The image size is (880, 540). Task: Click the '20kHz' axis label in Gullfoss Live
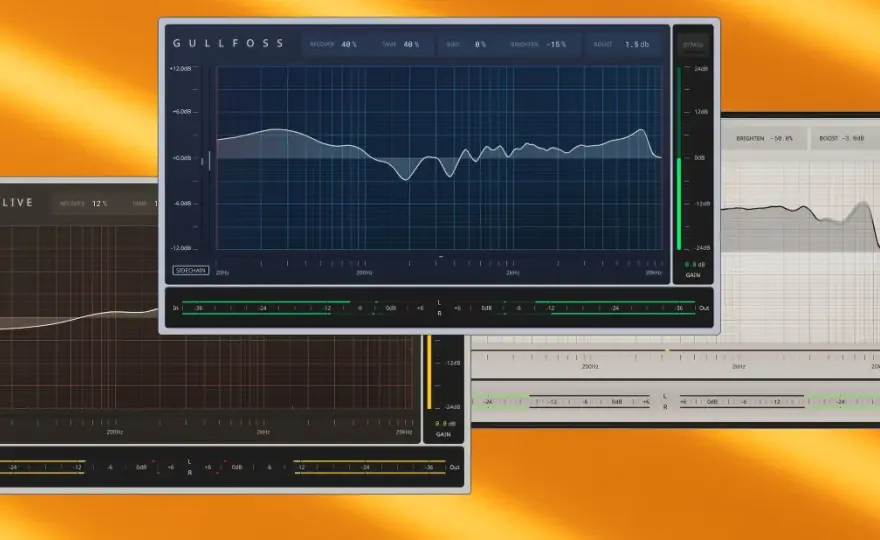point(404,432)
